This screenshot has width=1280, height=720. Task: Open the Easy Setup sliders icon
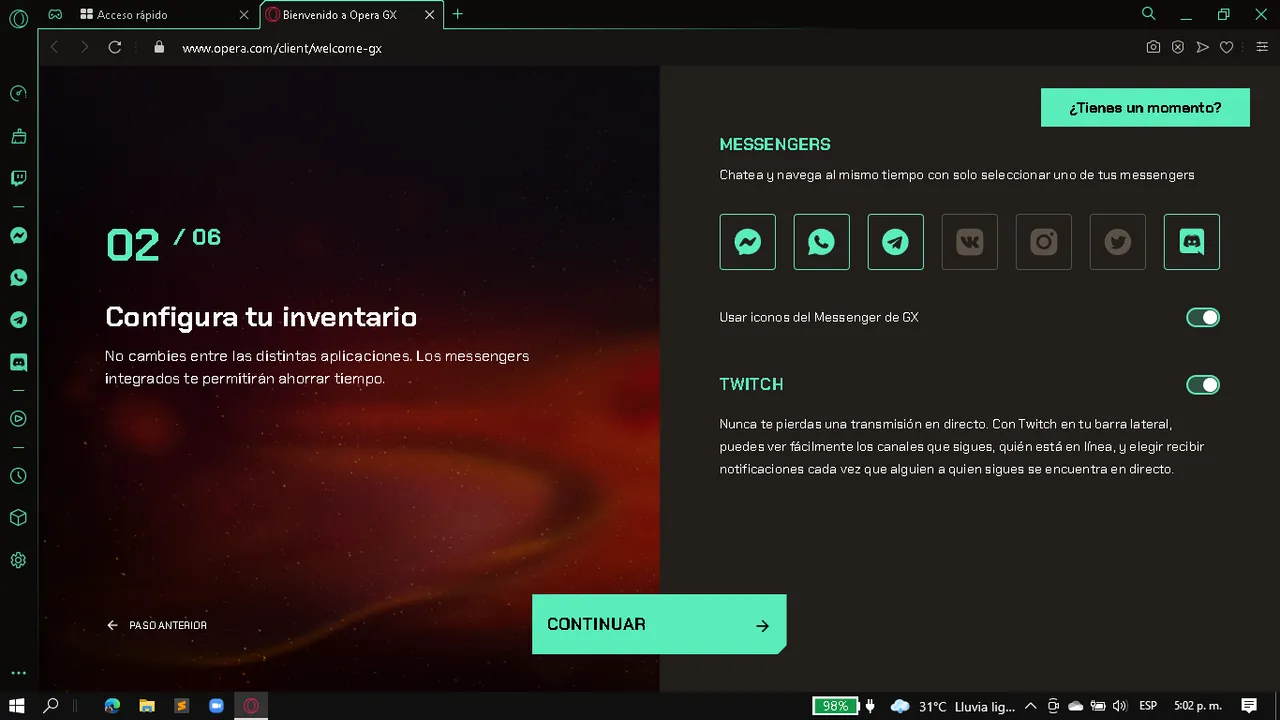1261,47
